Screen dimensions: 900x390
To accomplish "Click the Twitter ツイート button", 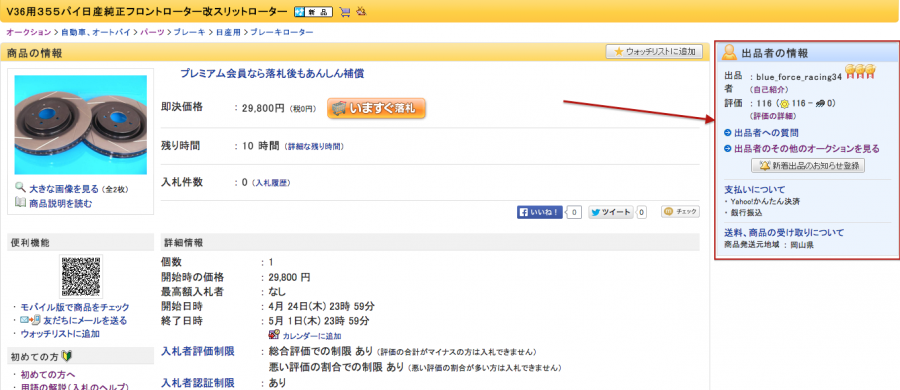I will click(611, 212).
